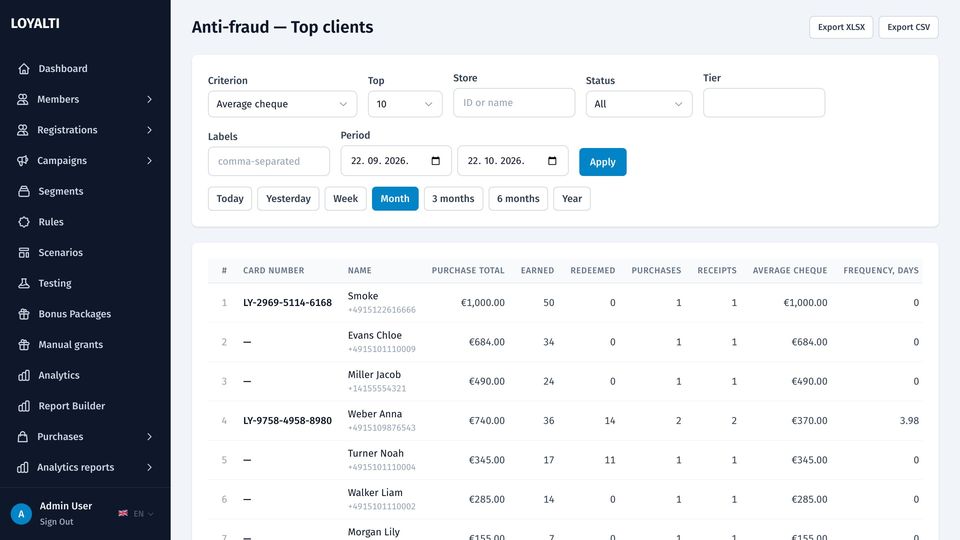Screen dimensions: 960x540
Task: Click the Scenarios icon in sidebar
Action: click(x=24, y=252)
